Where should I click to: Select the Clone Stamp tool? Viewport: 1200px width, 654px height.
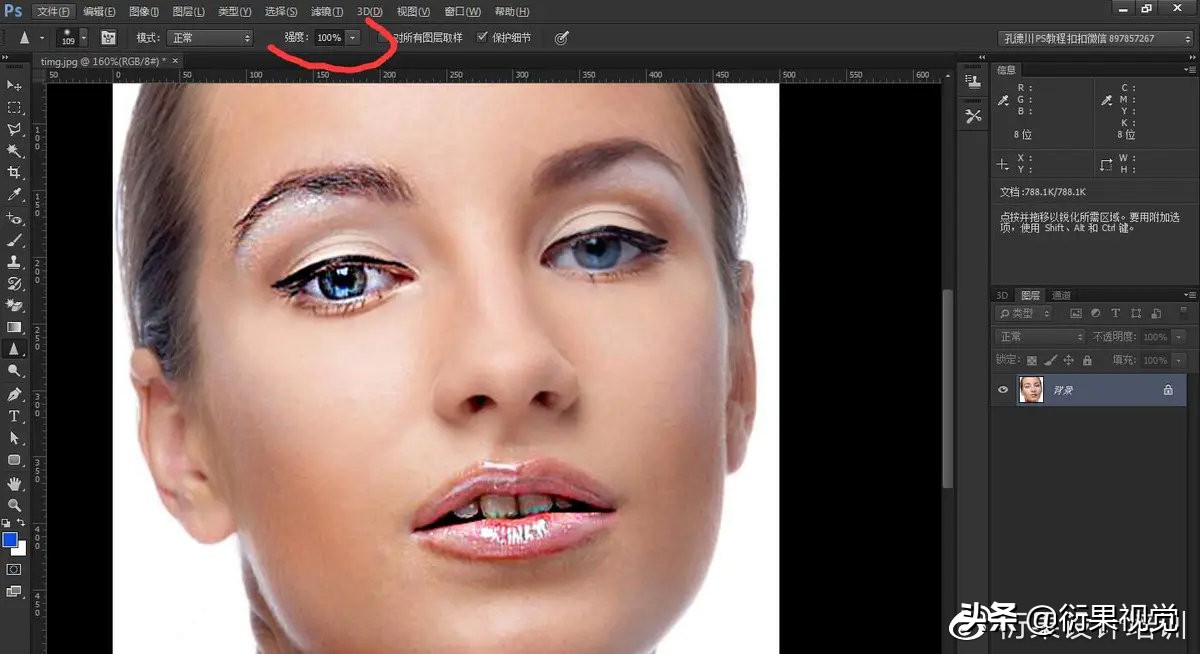click(x=14, y=262)
